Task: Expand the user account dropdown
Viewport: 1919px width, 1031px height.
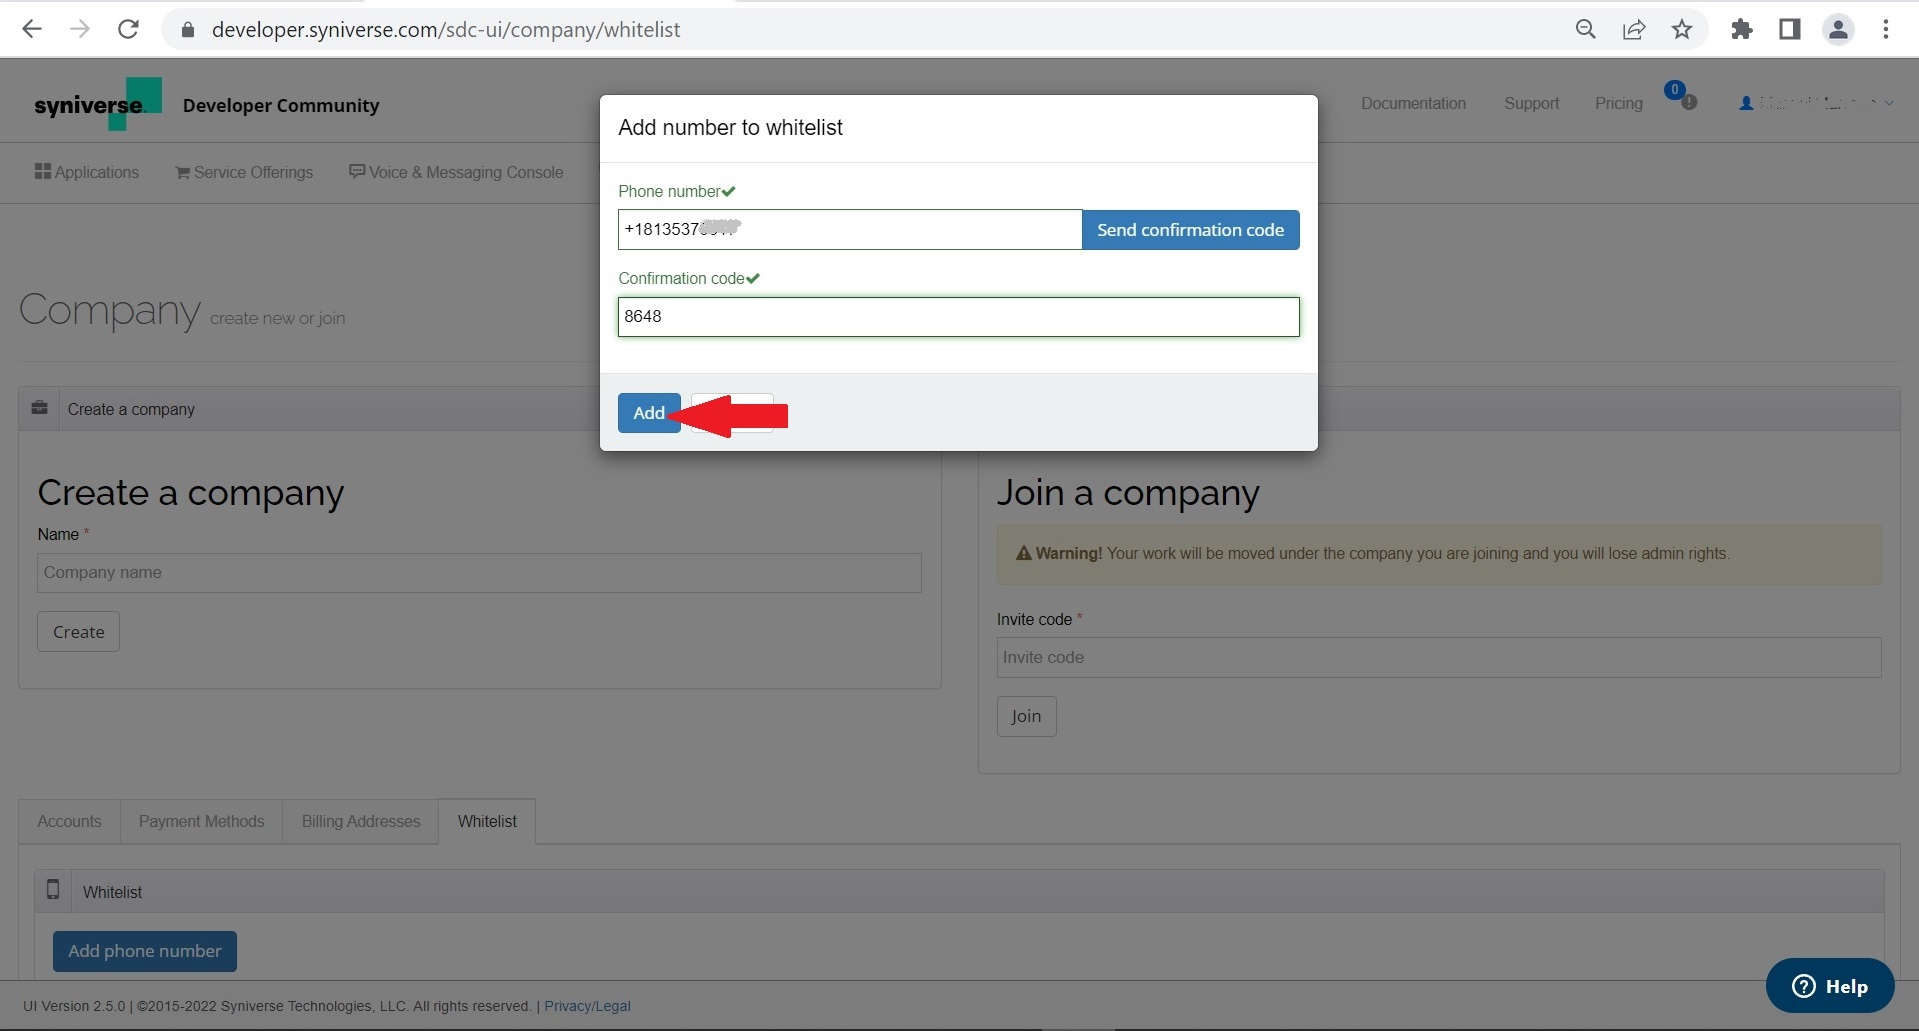Action: [1816, 103]
